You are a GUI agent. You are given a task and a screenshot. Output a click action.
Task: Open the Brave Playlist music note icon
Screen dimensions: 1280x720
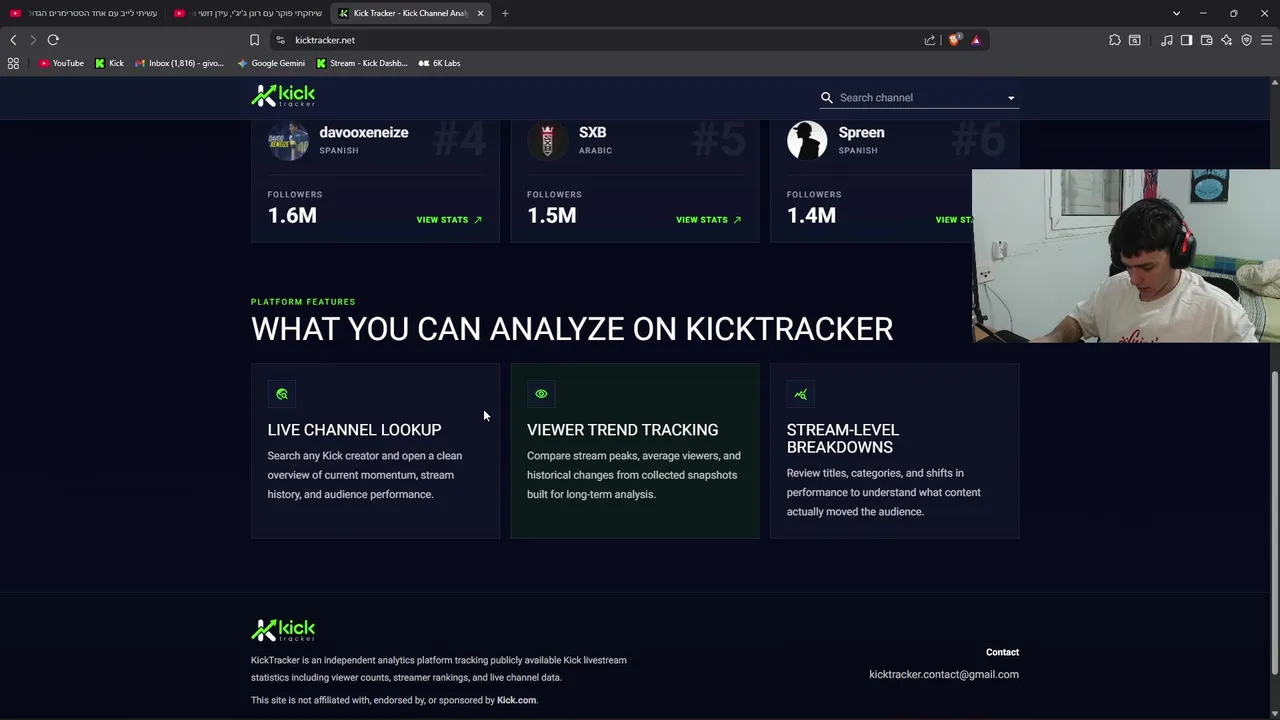pyautogui.click(x=1167, y=40)
